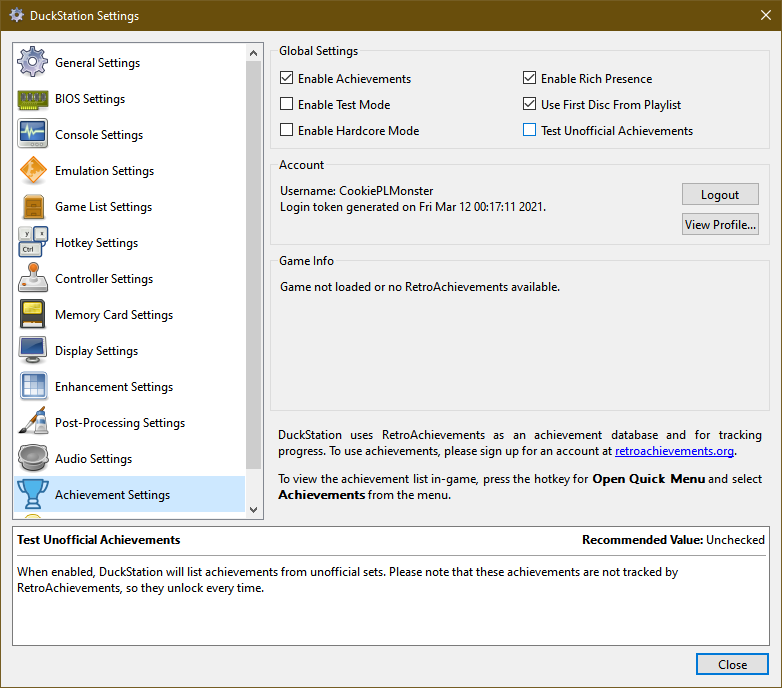Click the Game List Settings drawer icon
The height and width of the screenshot is (688, 782).
pyautogui.click(x=33, y=206)
